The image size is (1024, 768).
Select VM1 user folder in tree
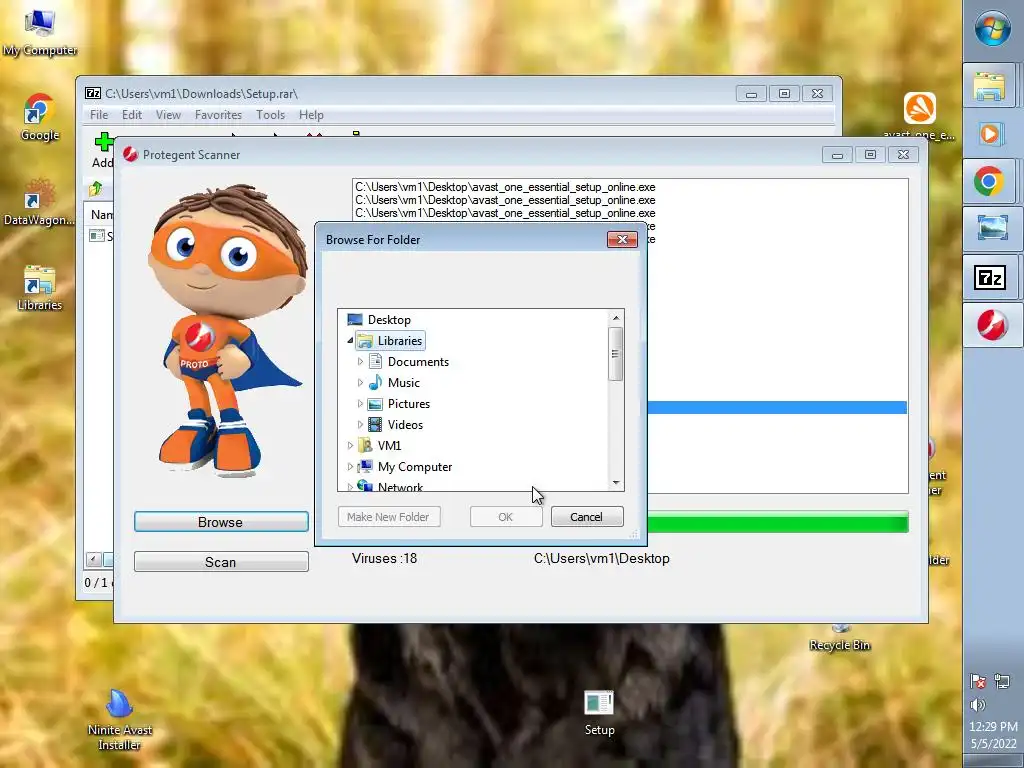(379, 445)
